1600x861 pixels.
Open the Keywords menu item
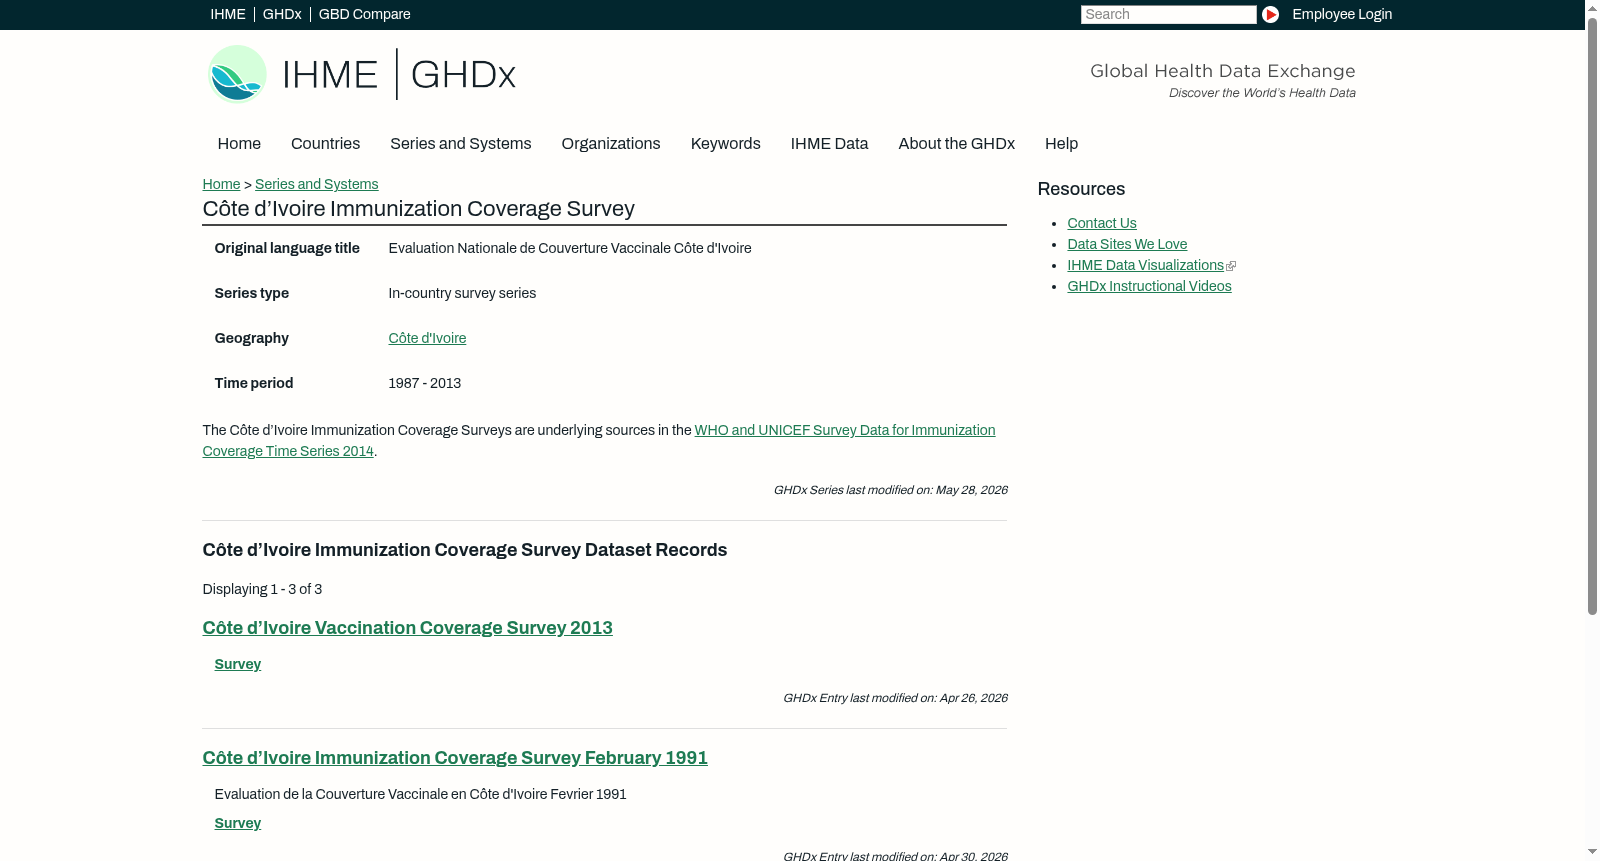tap(725, 144)
